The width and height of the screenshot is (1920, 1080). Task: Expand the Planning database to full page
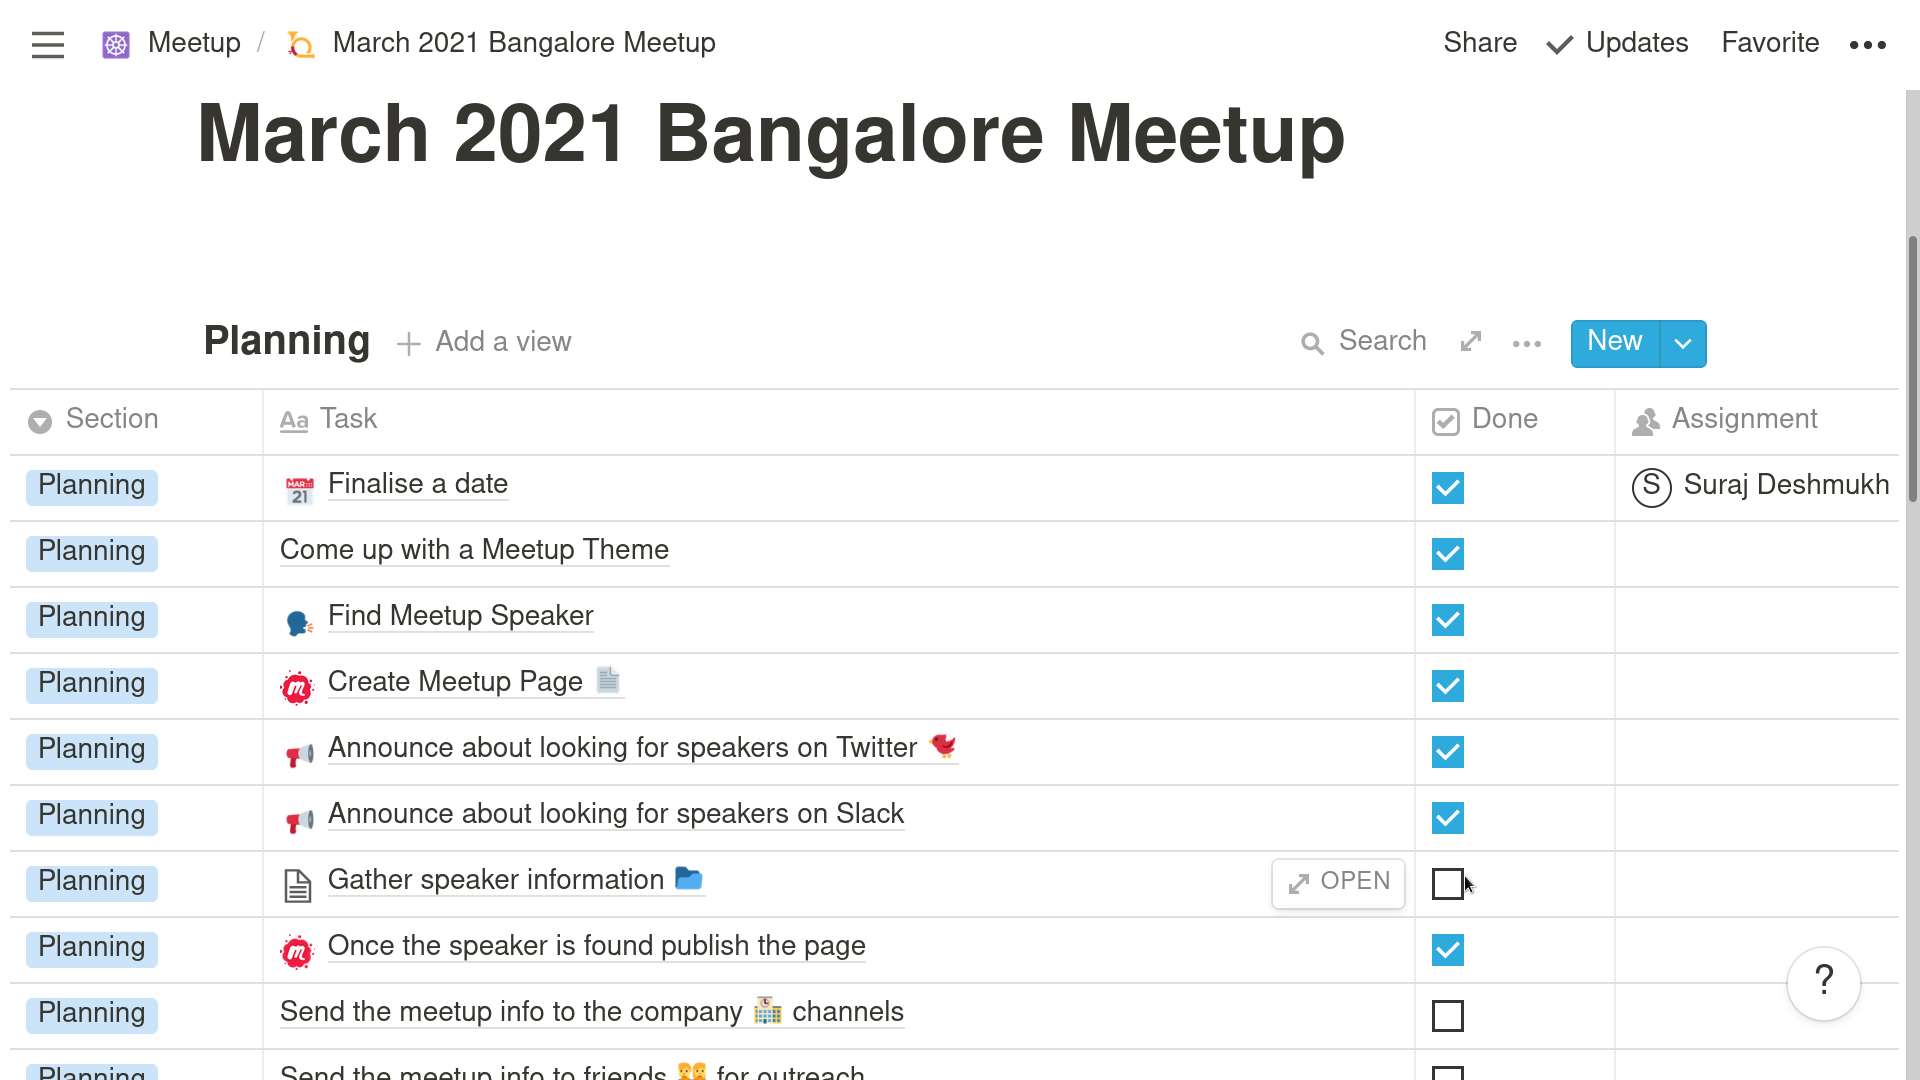pos(1470,342)
